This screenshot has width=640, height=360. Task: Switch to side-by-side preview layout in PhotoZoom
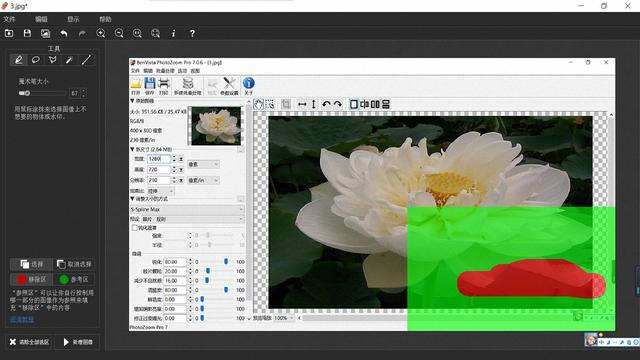click(x=375, y=104)
